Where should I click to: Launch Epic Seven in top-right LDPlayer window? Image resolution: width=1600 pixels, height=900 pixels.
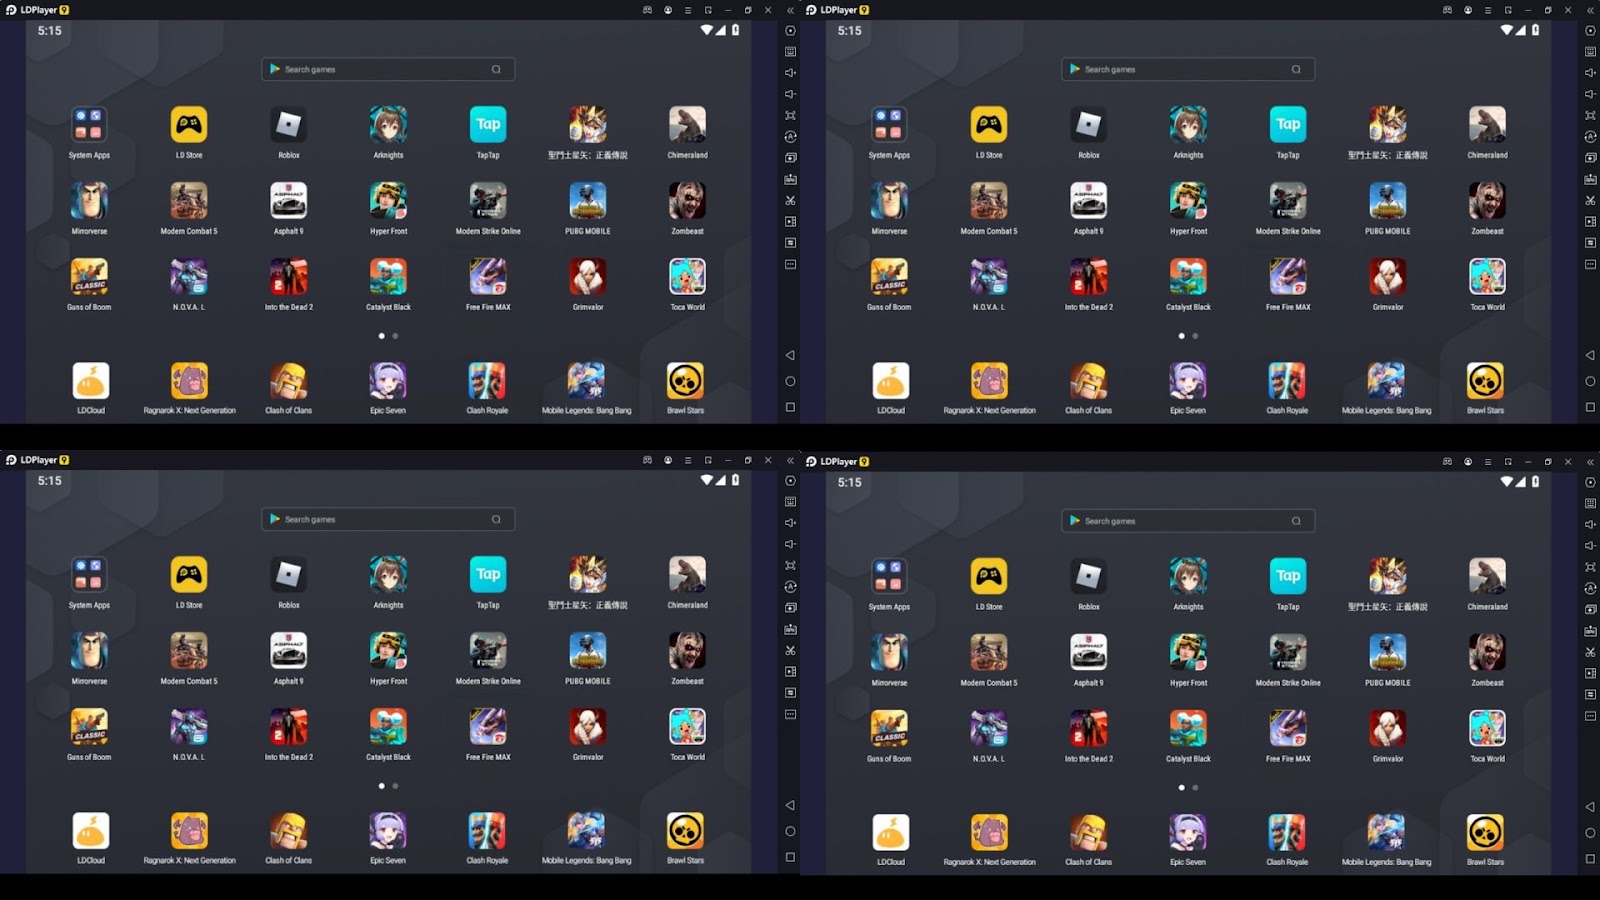click(x=1188, y=380)
